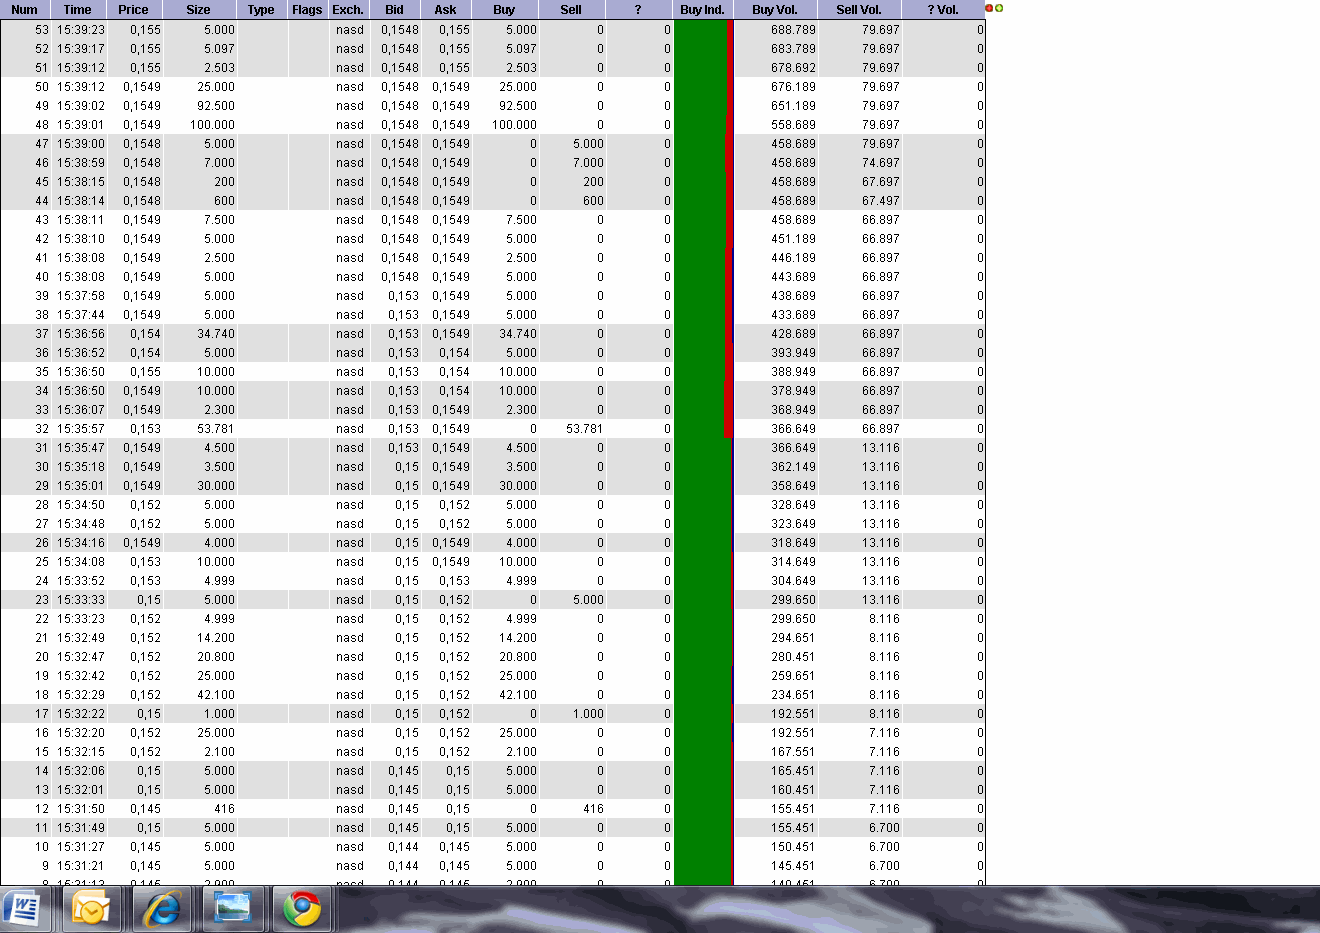Sort trades by the Size column

[197, 10]
